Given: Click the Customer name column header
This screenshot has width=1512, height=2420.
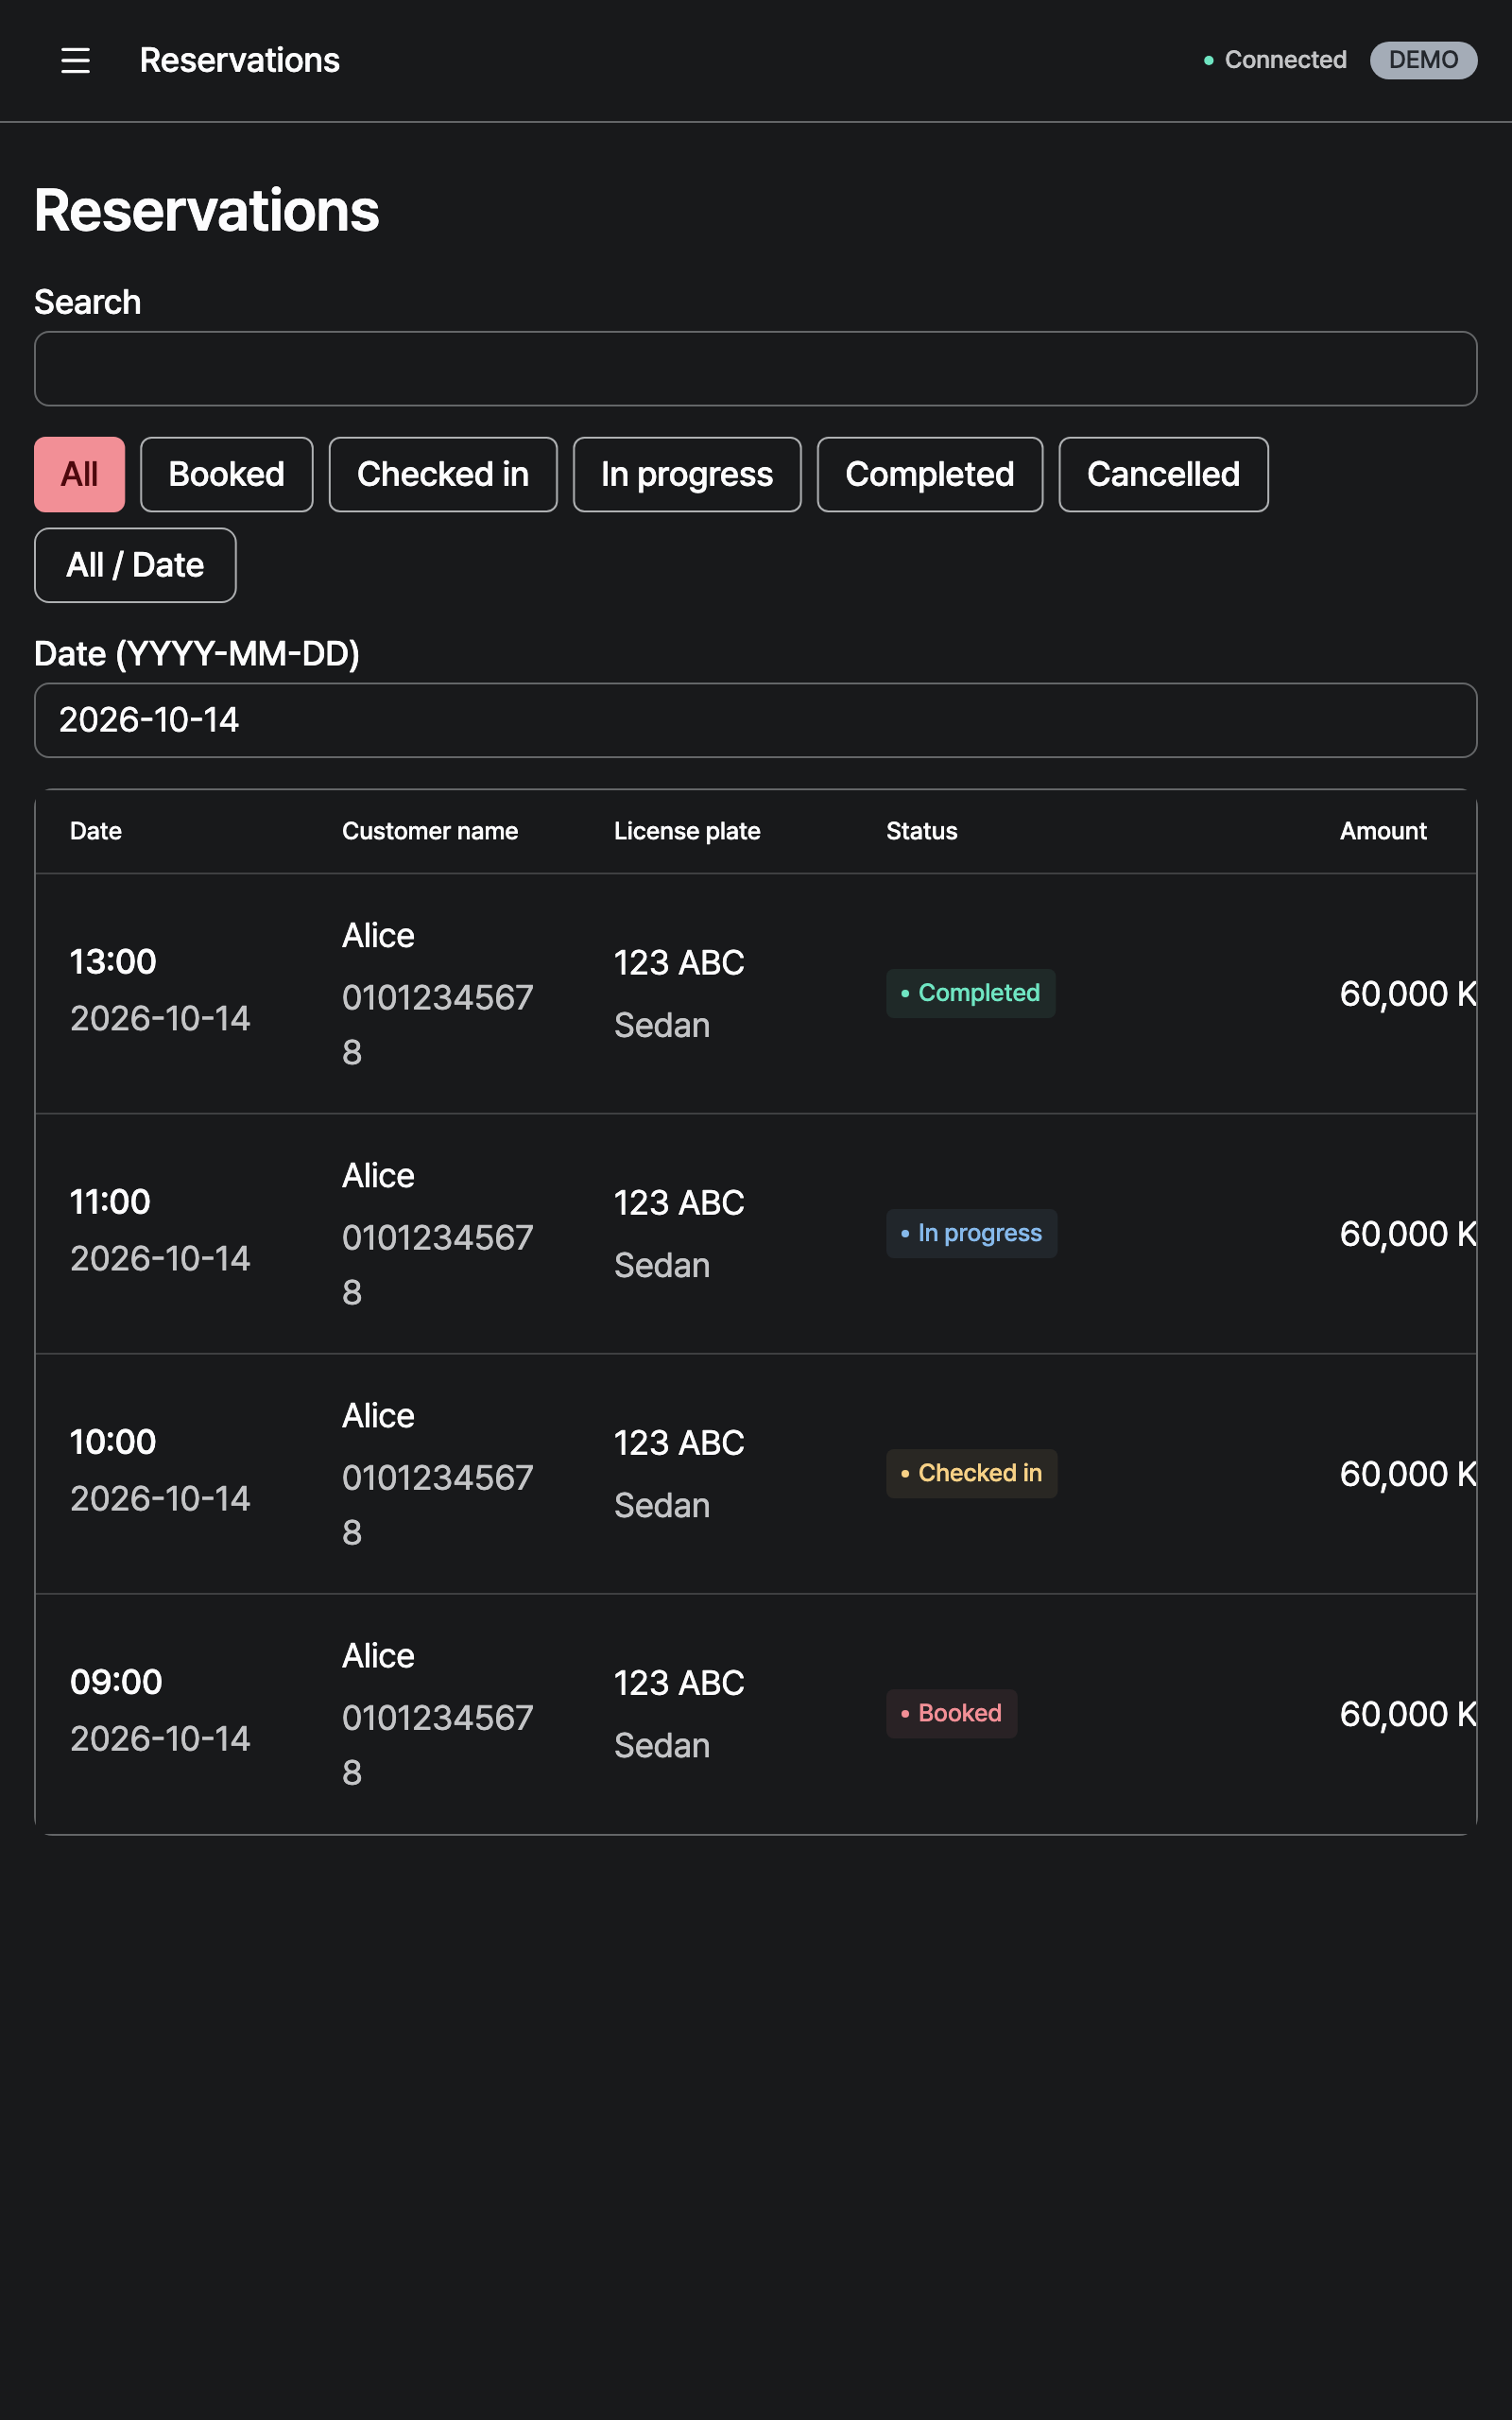Looking at the screenshot, I should (x=430, y=831).
